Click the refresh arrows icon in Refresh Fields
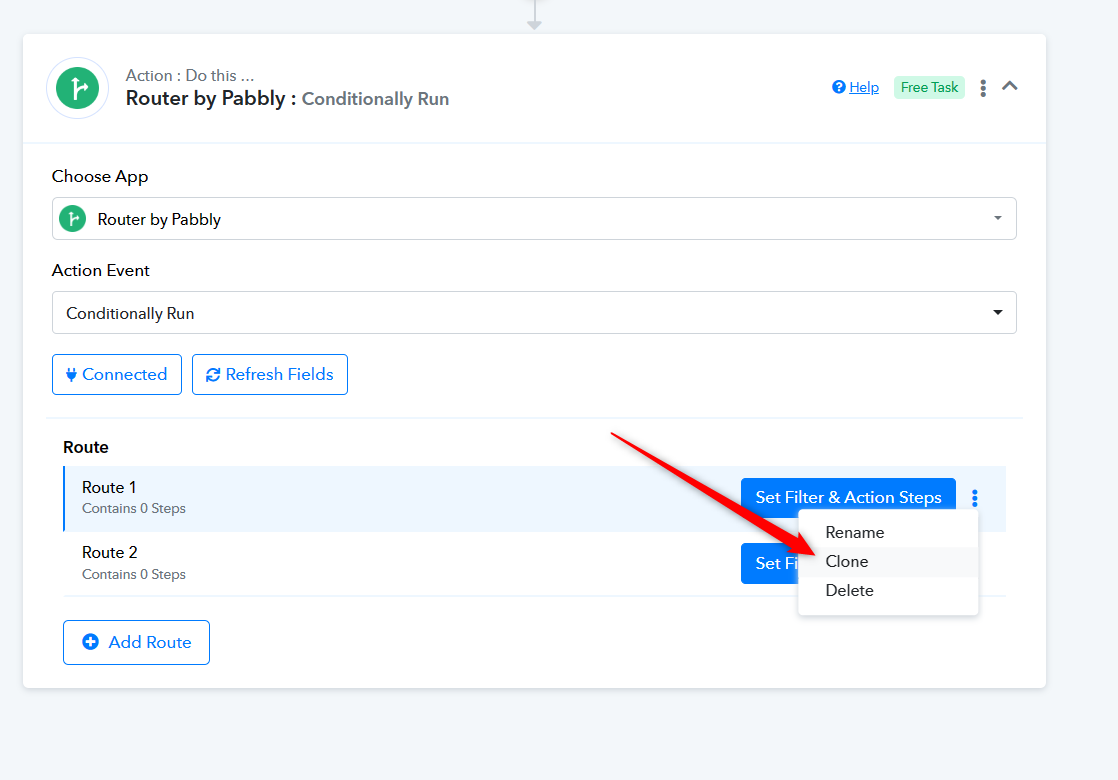Screen dimensions: 1118x780 [212, 375]
